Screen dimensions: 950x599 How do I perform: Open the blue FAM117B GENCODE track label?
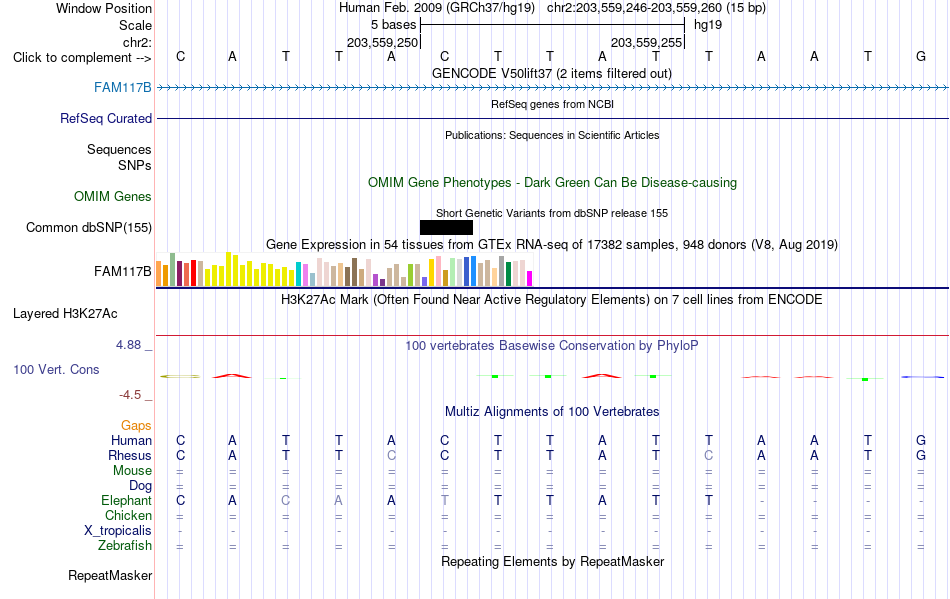[122, 88]
